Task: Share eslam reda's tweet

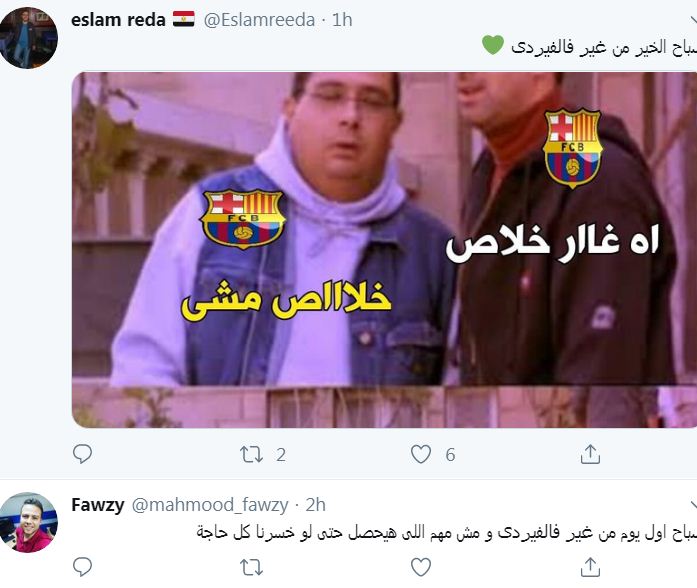Action: pos(590,454)
